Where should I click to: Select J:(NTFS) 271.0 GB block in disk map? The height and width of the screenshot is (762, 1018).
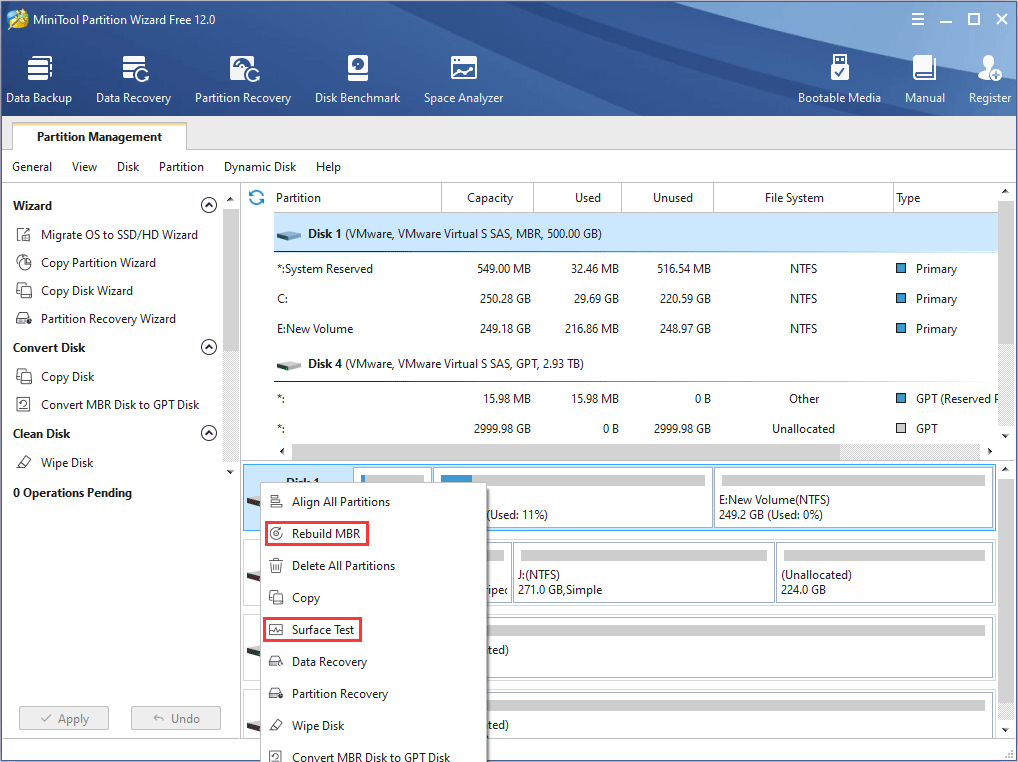point(644,572)
